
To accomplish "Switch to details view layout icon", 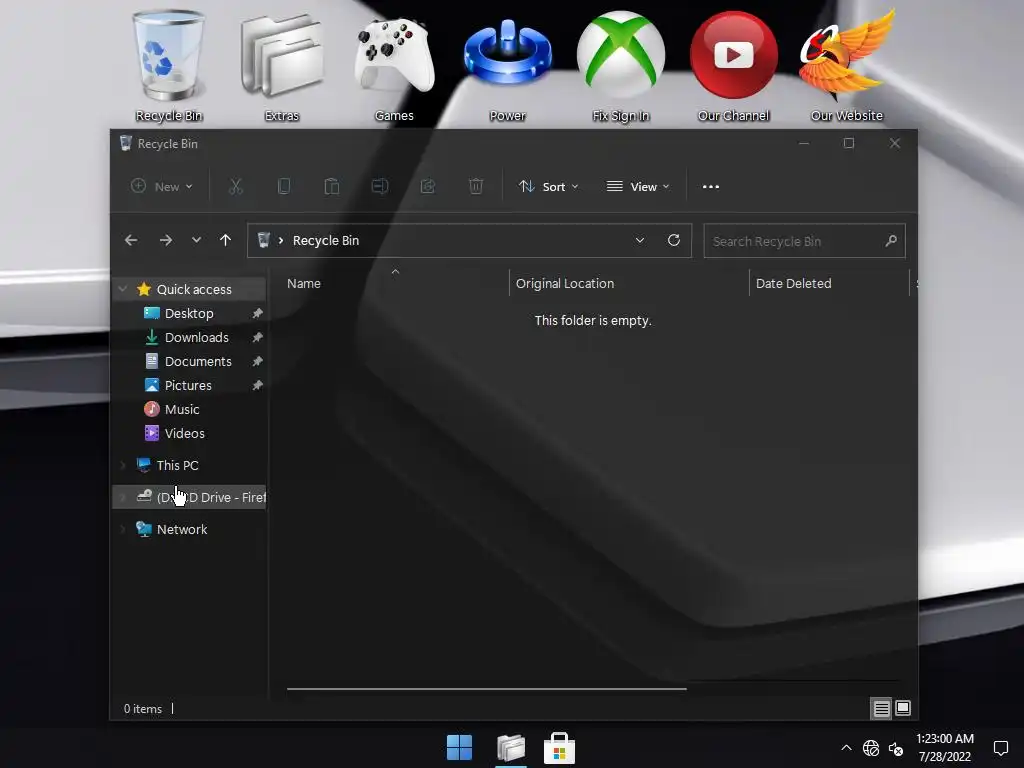I will tap(882, 709).
